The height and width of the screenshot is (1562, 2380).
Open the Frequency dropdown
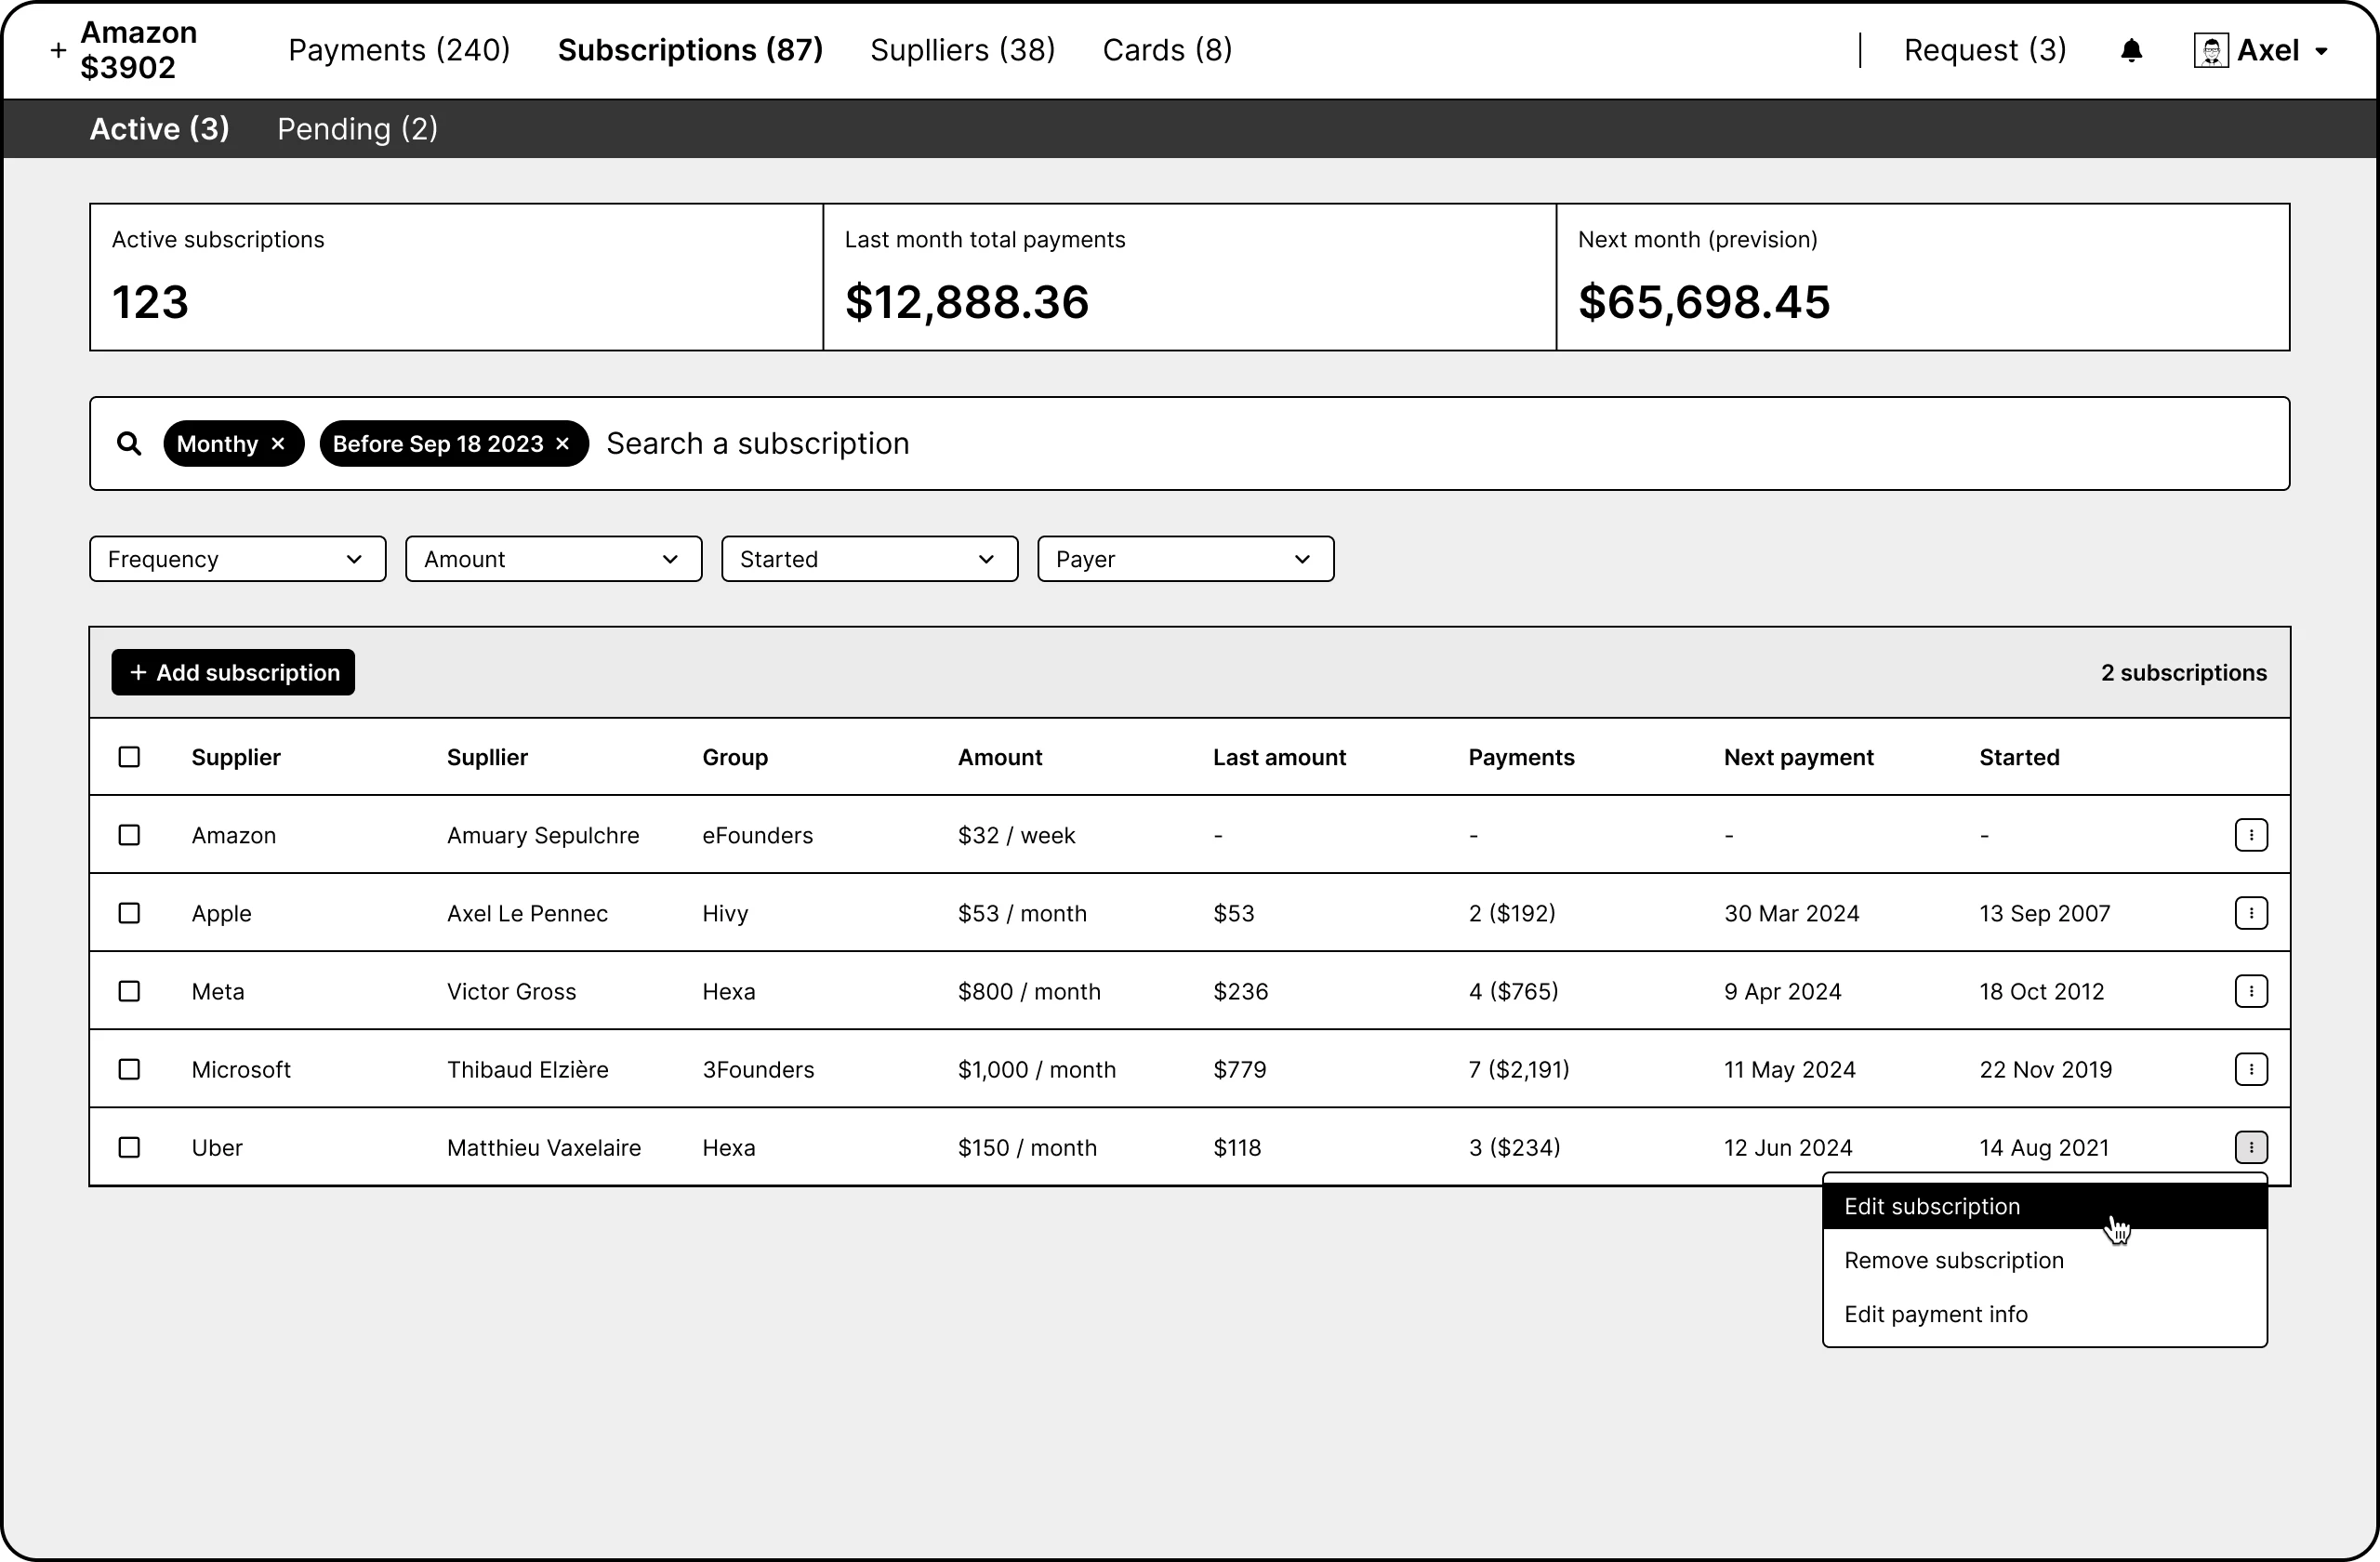point(237,558)
